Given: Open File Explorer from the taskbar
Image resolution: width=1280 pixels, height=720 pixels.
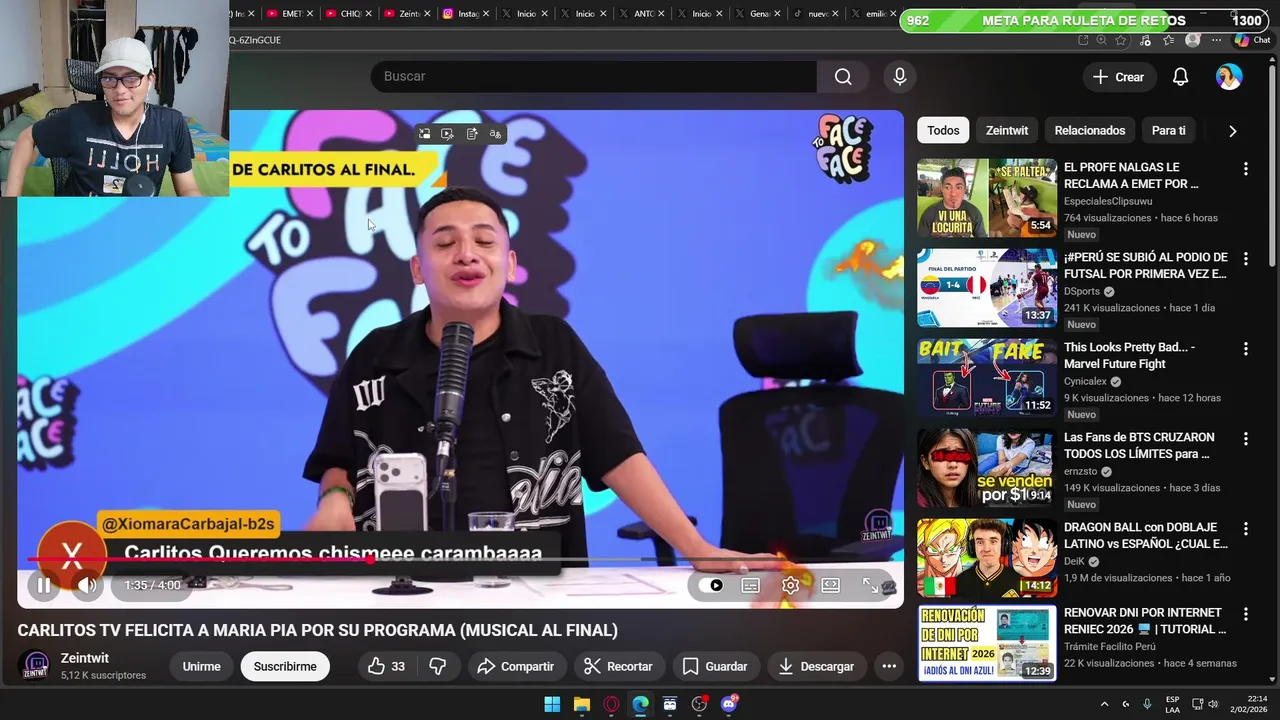Looking at the screenshot, I should [x=582, y=704].
